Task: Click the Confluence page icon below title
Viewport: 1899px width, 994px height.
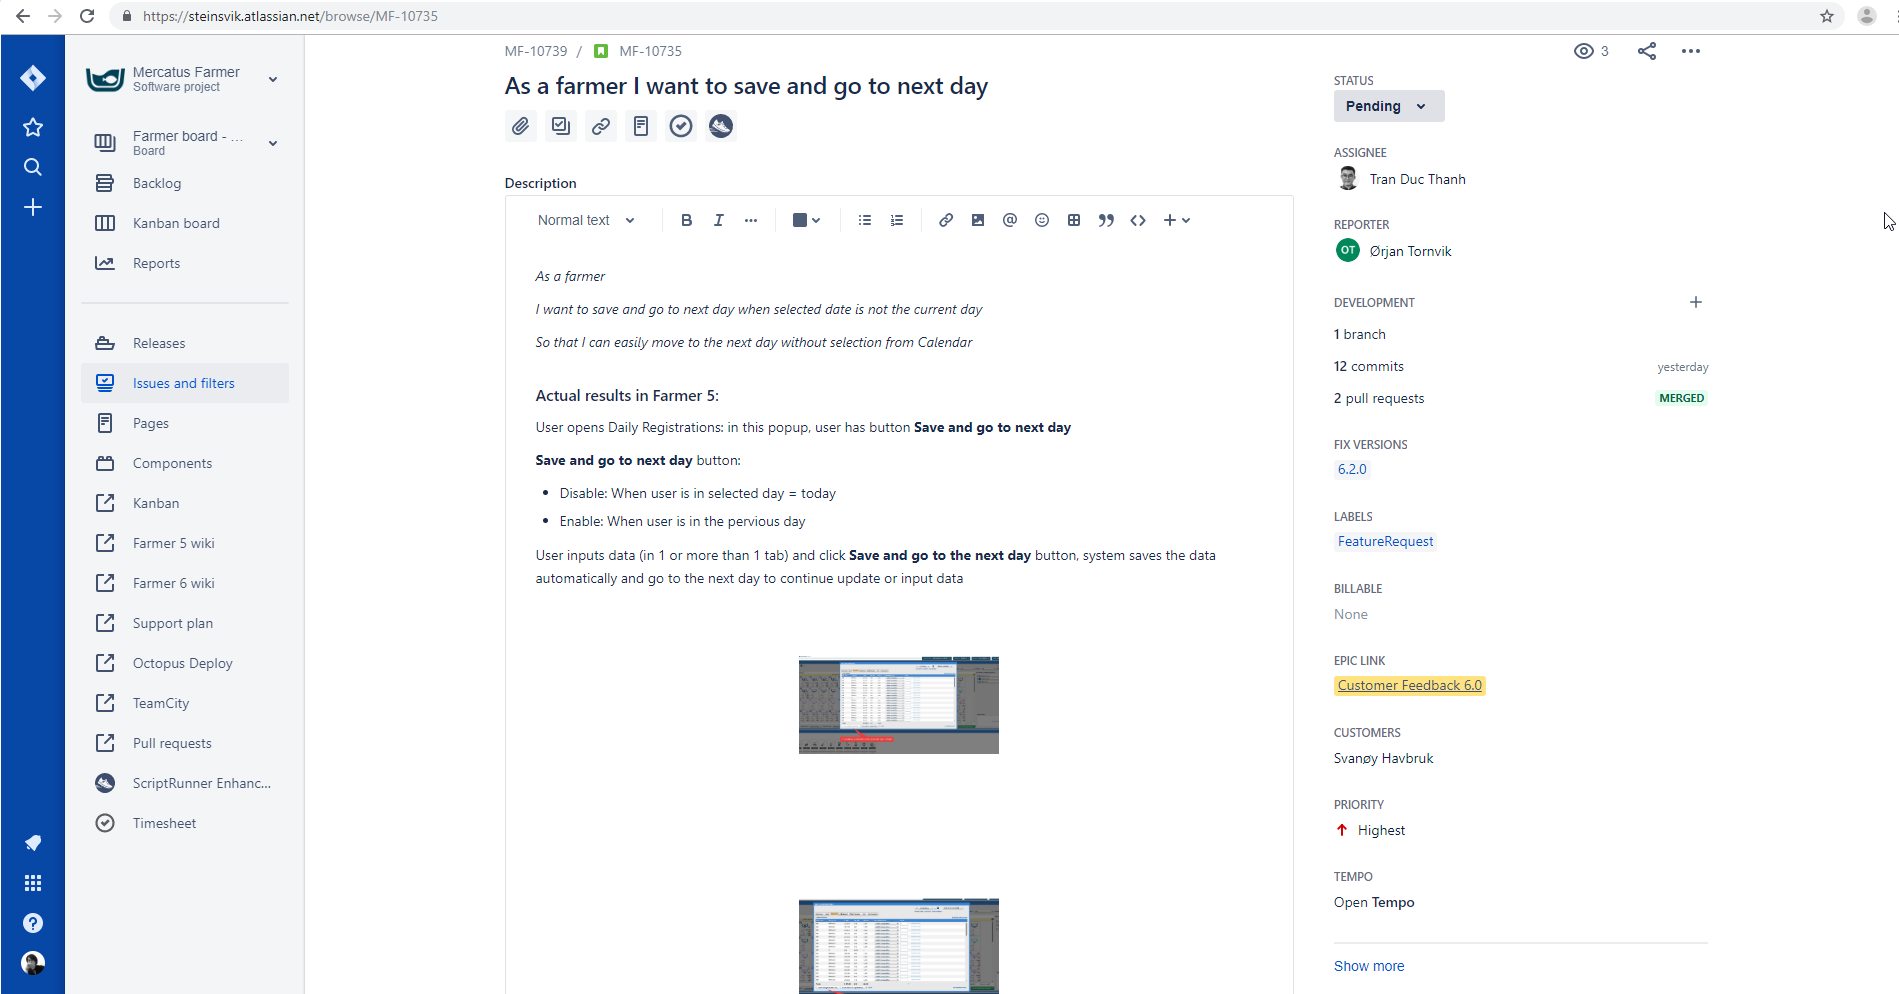Action: (x=641, y=126)
